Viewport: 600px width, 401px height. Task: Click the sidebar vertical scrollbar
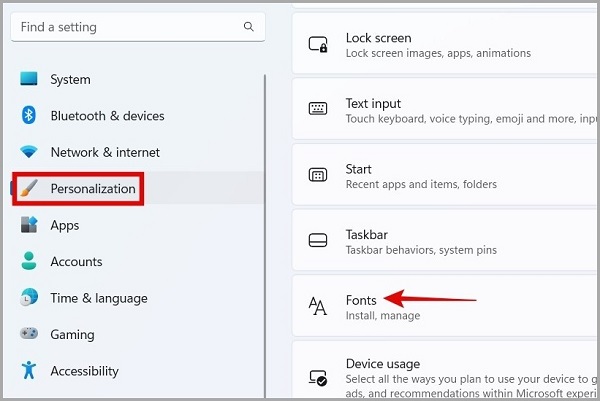coord(265,236)
